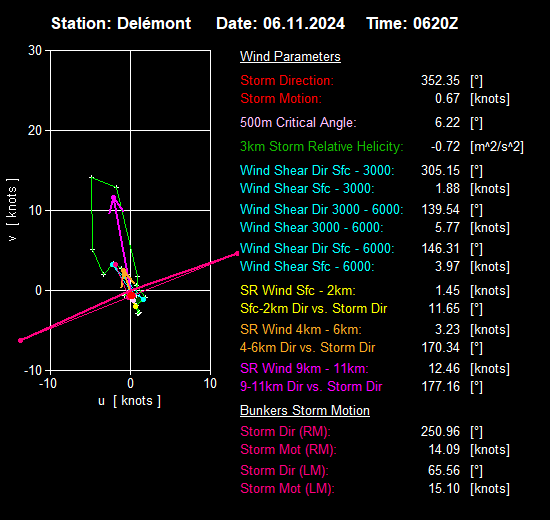Click the Date: 06.11.2024 text
The height and width of the screenshot is (520, 550).
(x=280, y=24)
